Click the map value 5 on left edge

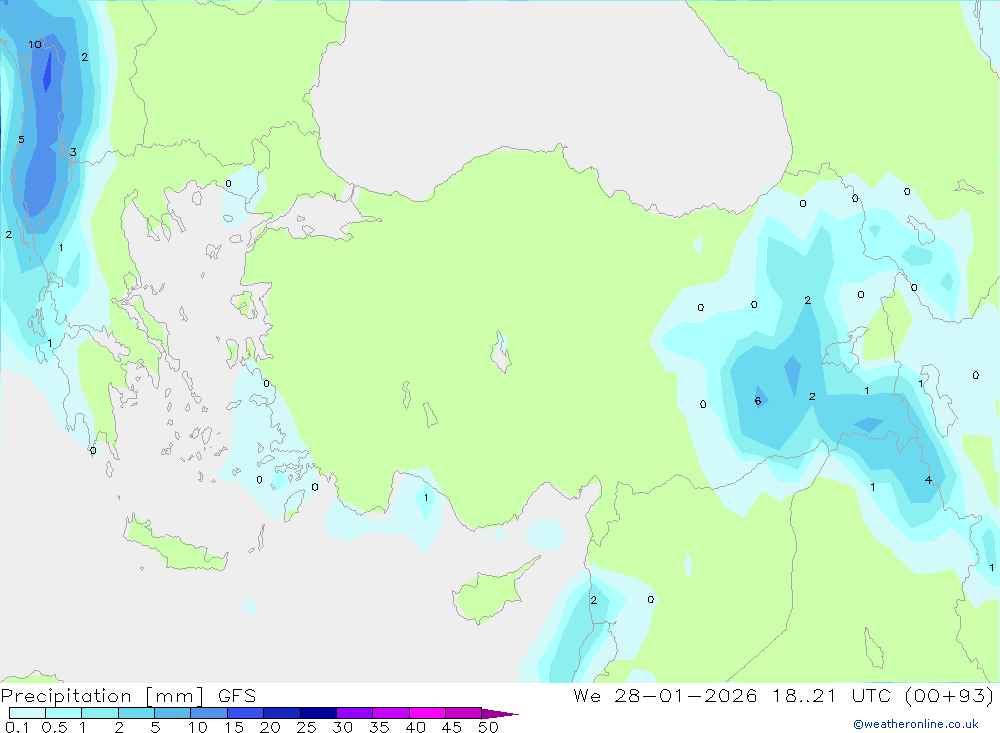(x=21, y=139)
